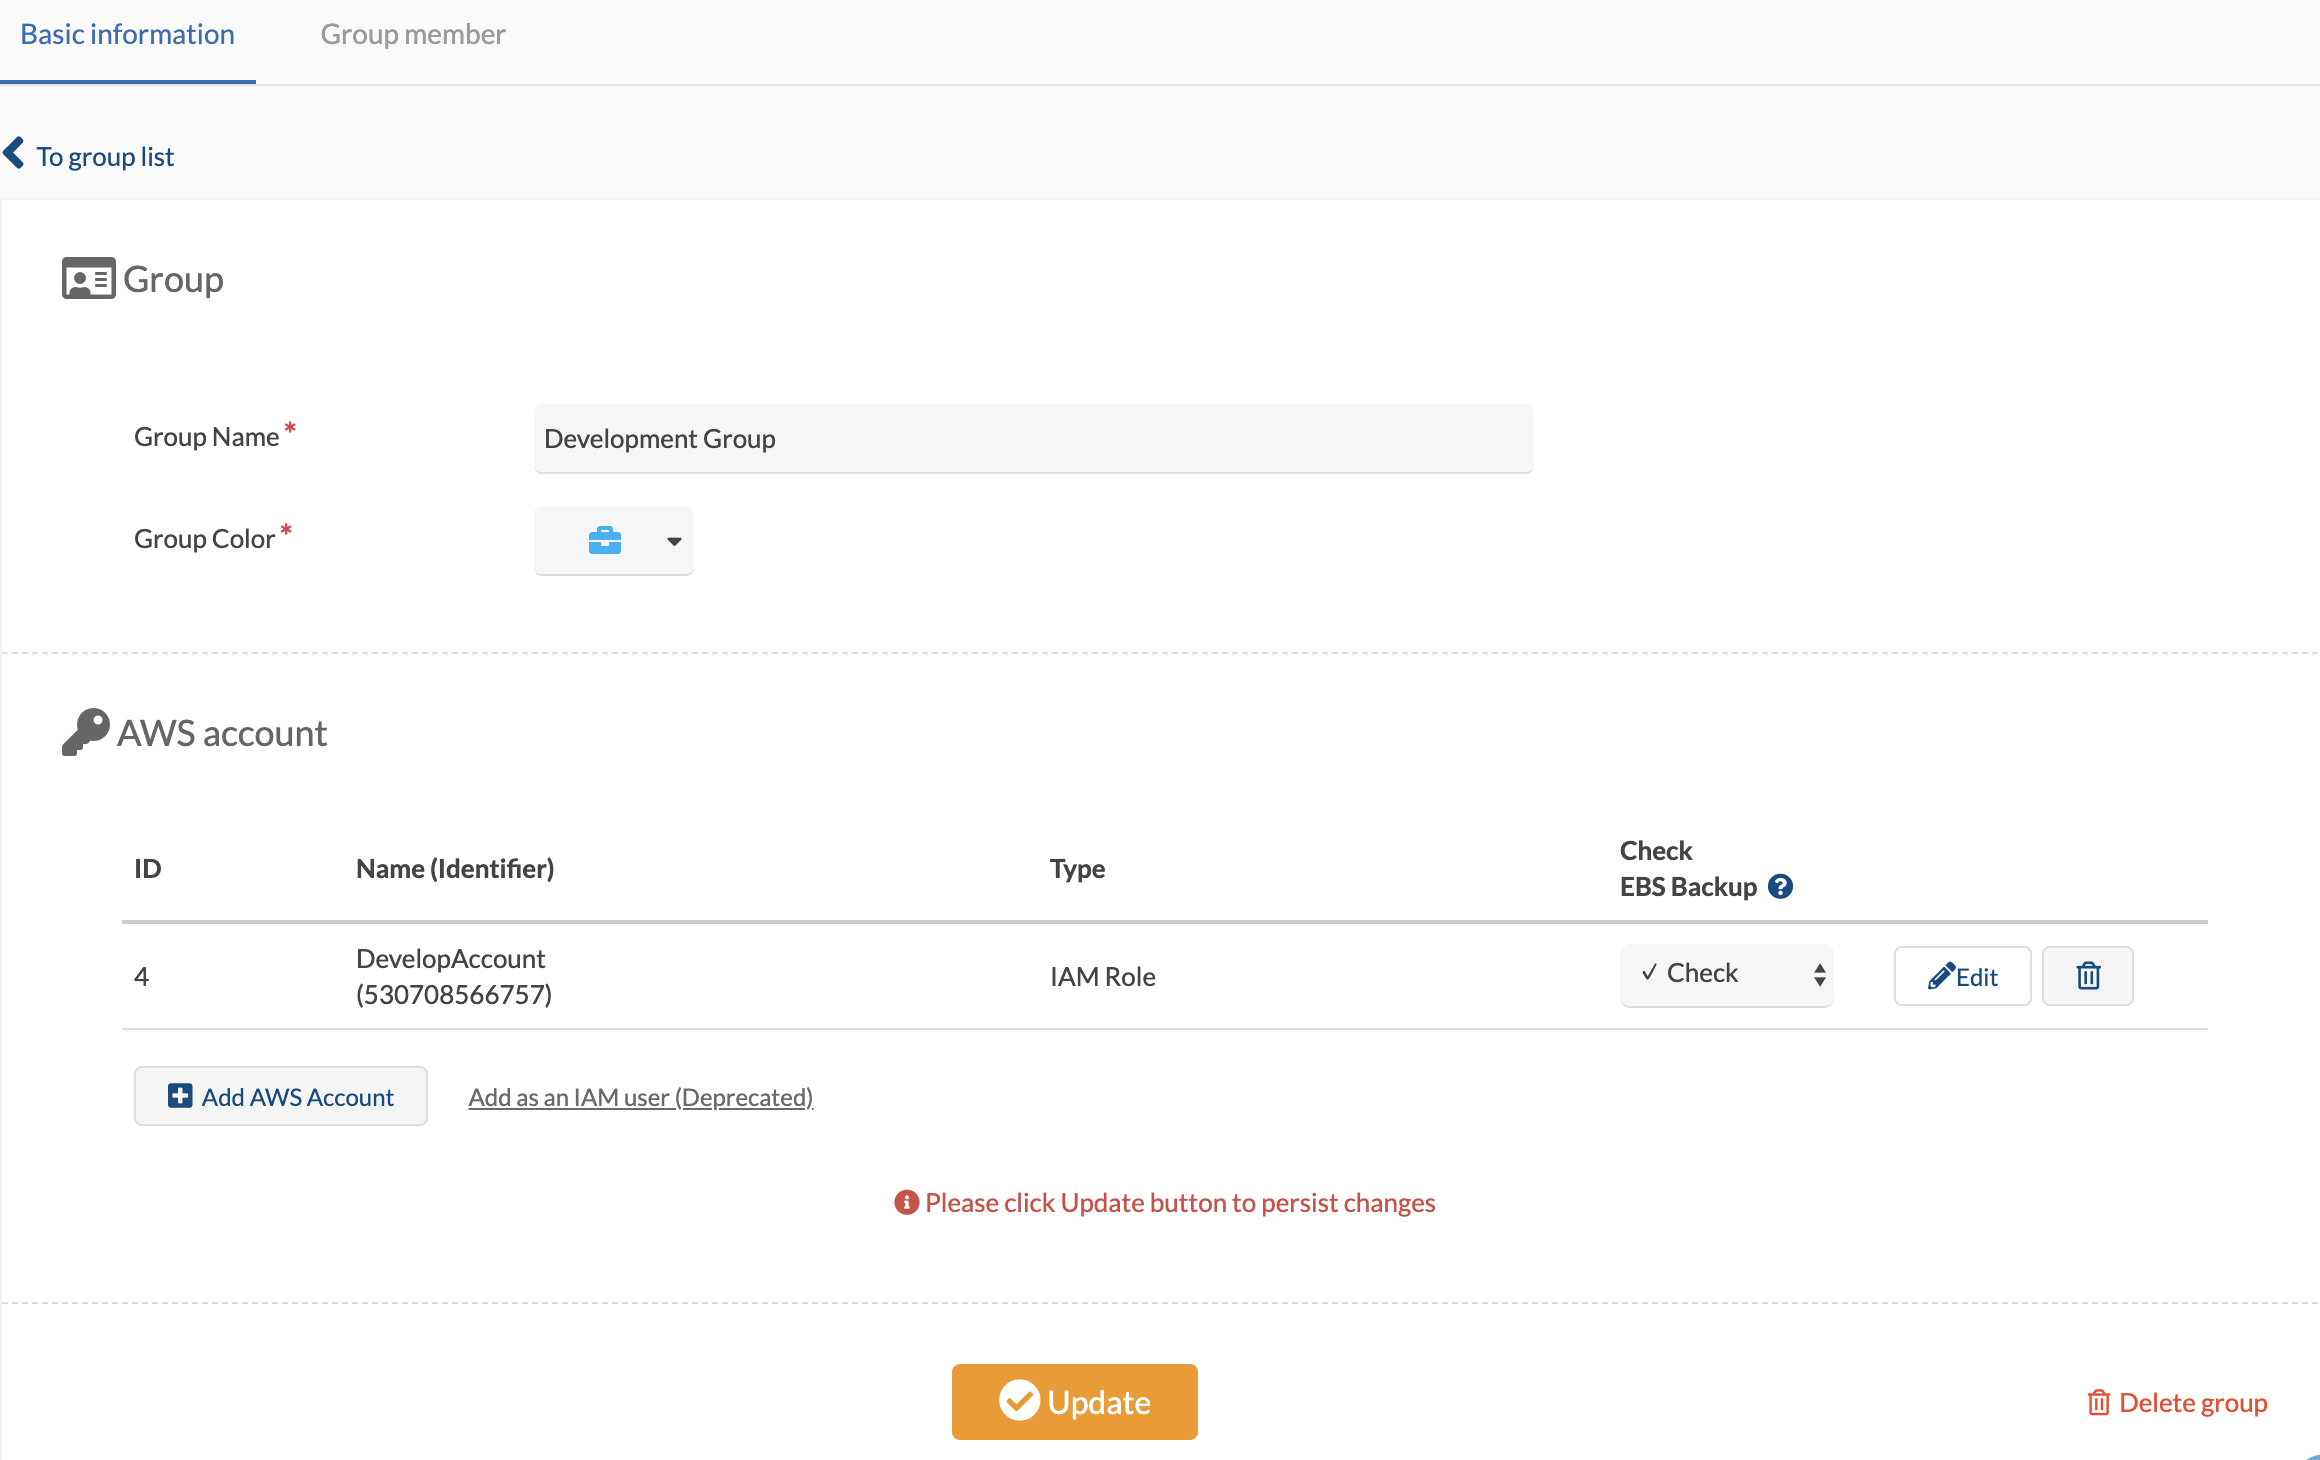Click the briefcase Group Color icon
Image resolution: width=2320 pixels, height=1460 pixels.
[605, 540]
